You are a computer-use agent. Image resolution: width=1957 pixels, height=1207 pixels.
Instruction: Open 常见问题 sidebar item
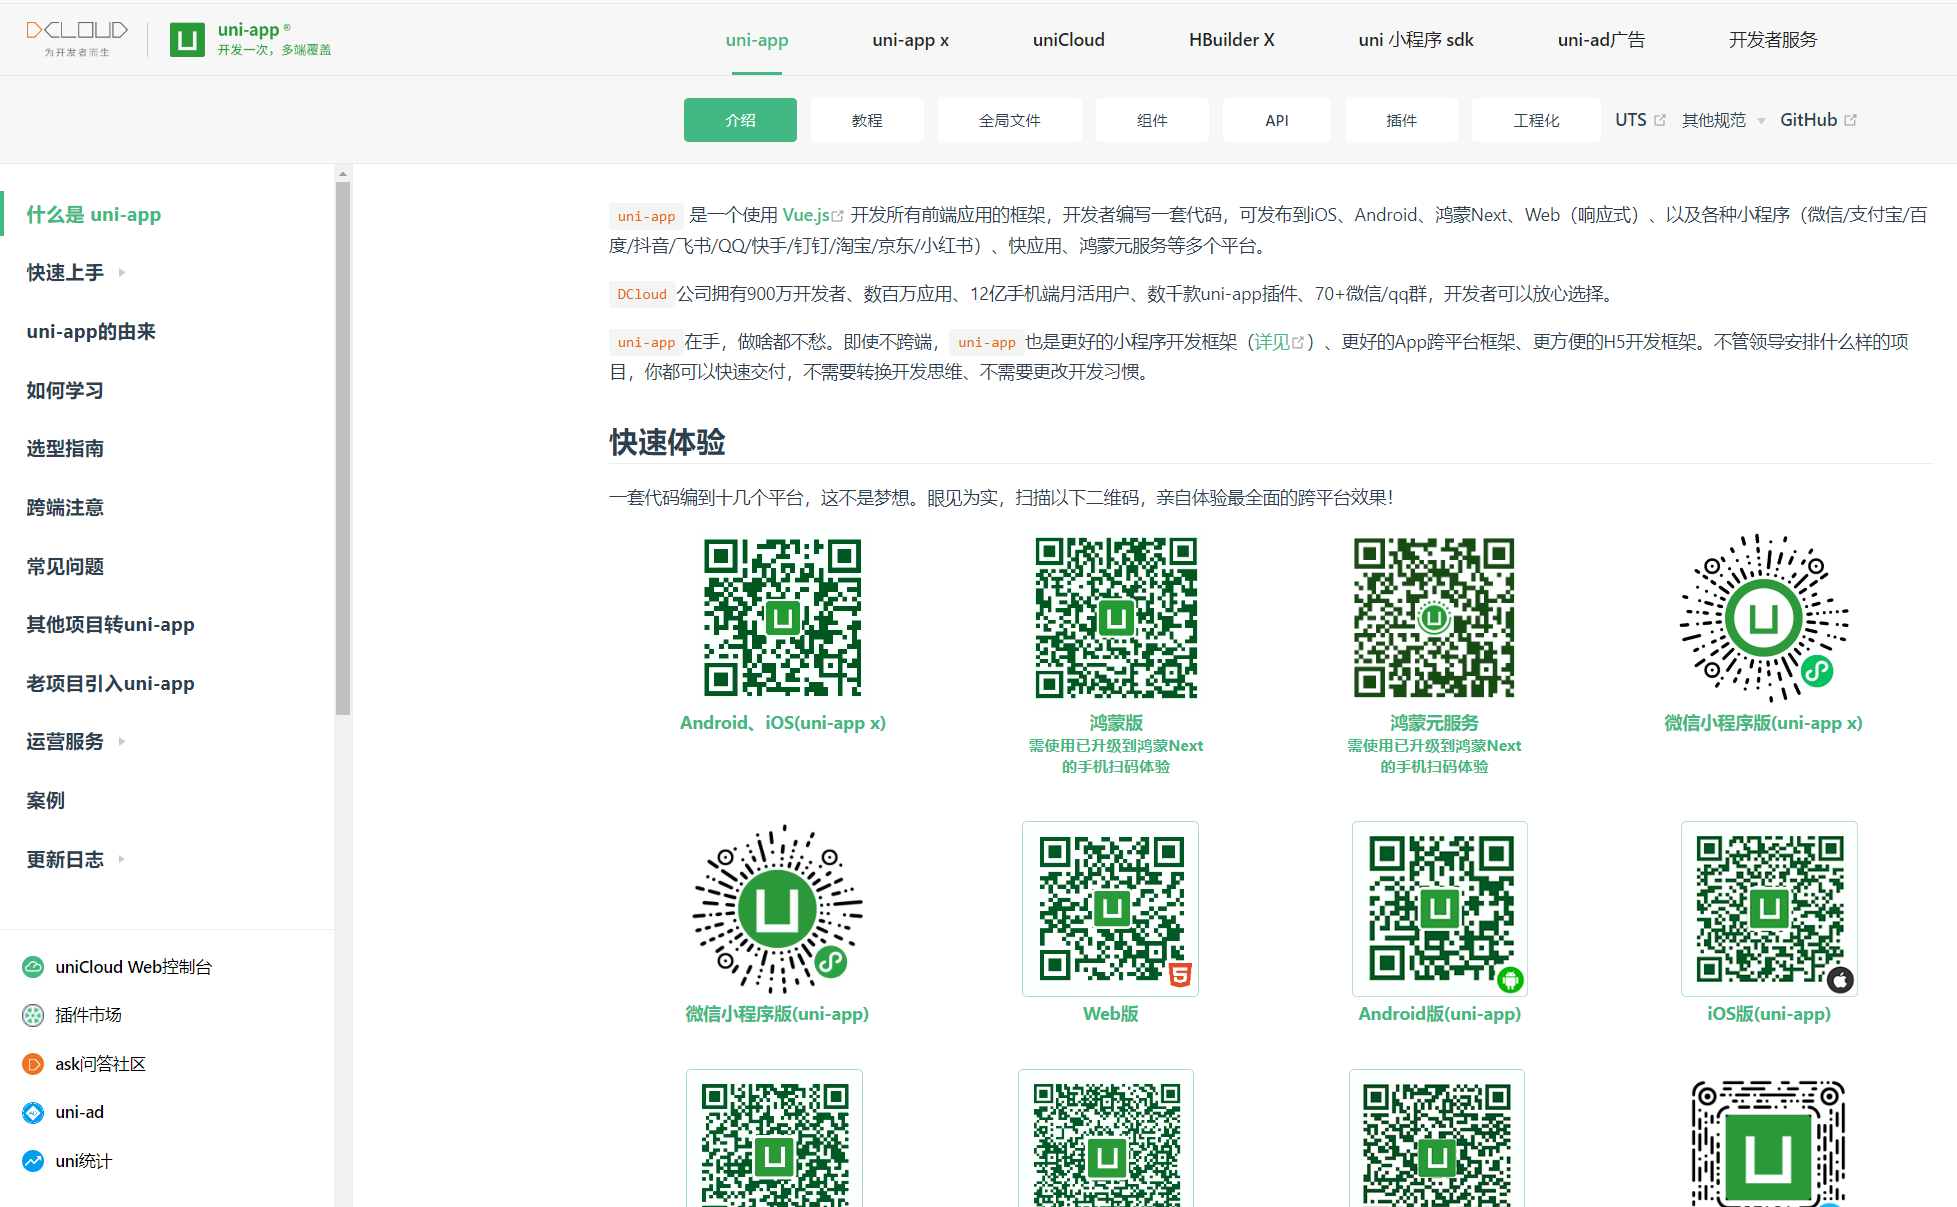coord(65,567)
